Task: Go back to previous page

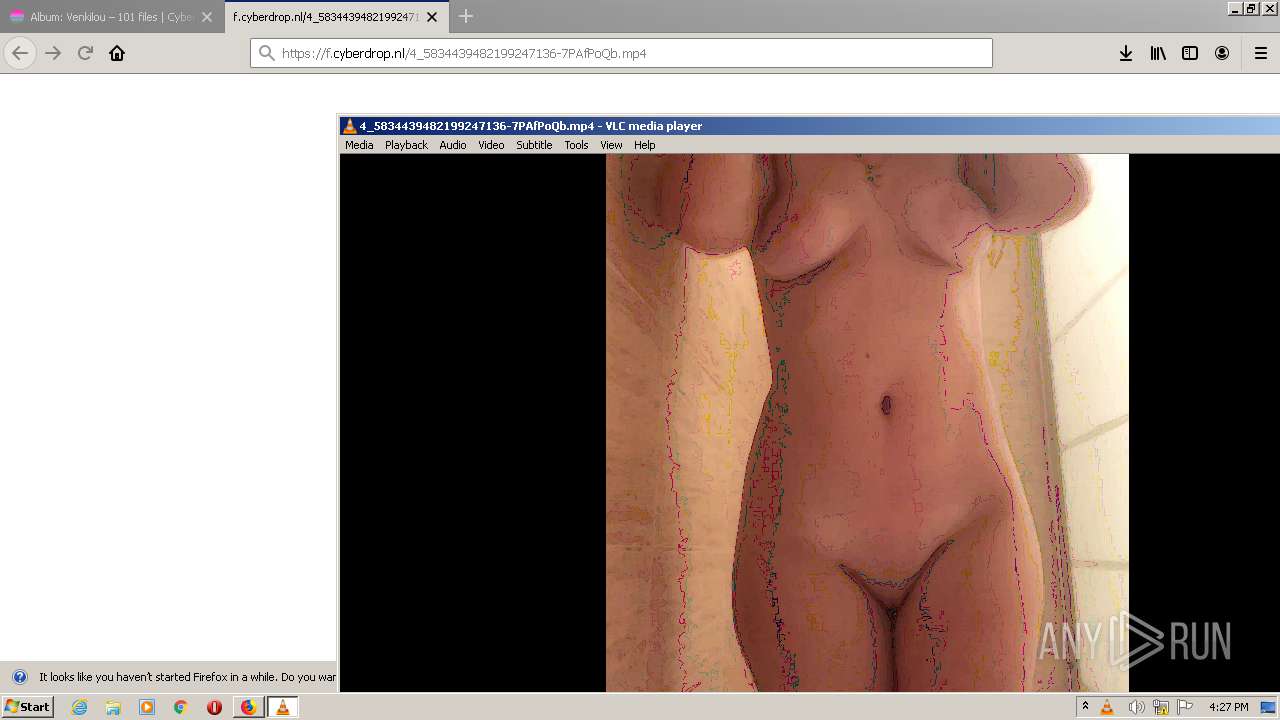Action: [20, 53]
